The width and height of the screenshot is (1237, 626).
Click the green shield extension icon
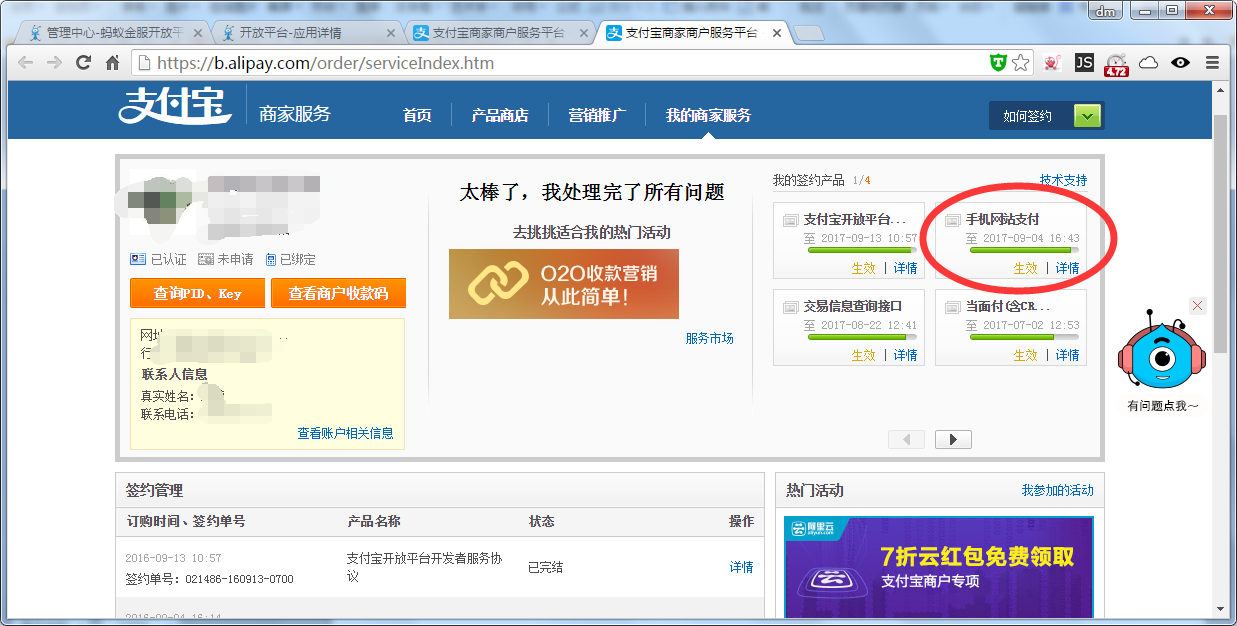(x=998, y=63)
